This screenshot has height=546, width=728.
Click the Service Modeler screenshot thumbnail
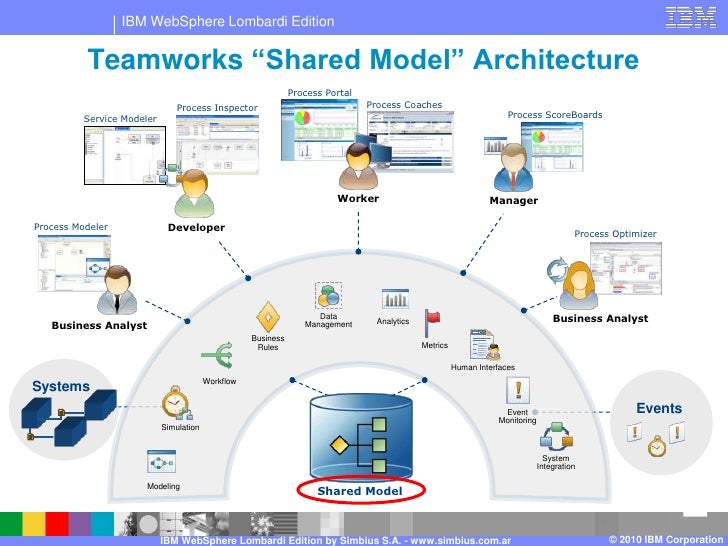point(125,155)
